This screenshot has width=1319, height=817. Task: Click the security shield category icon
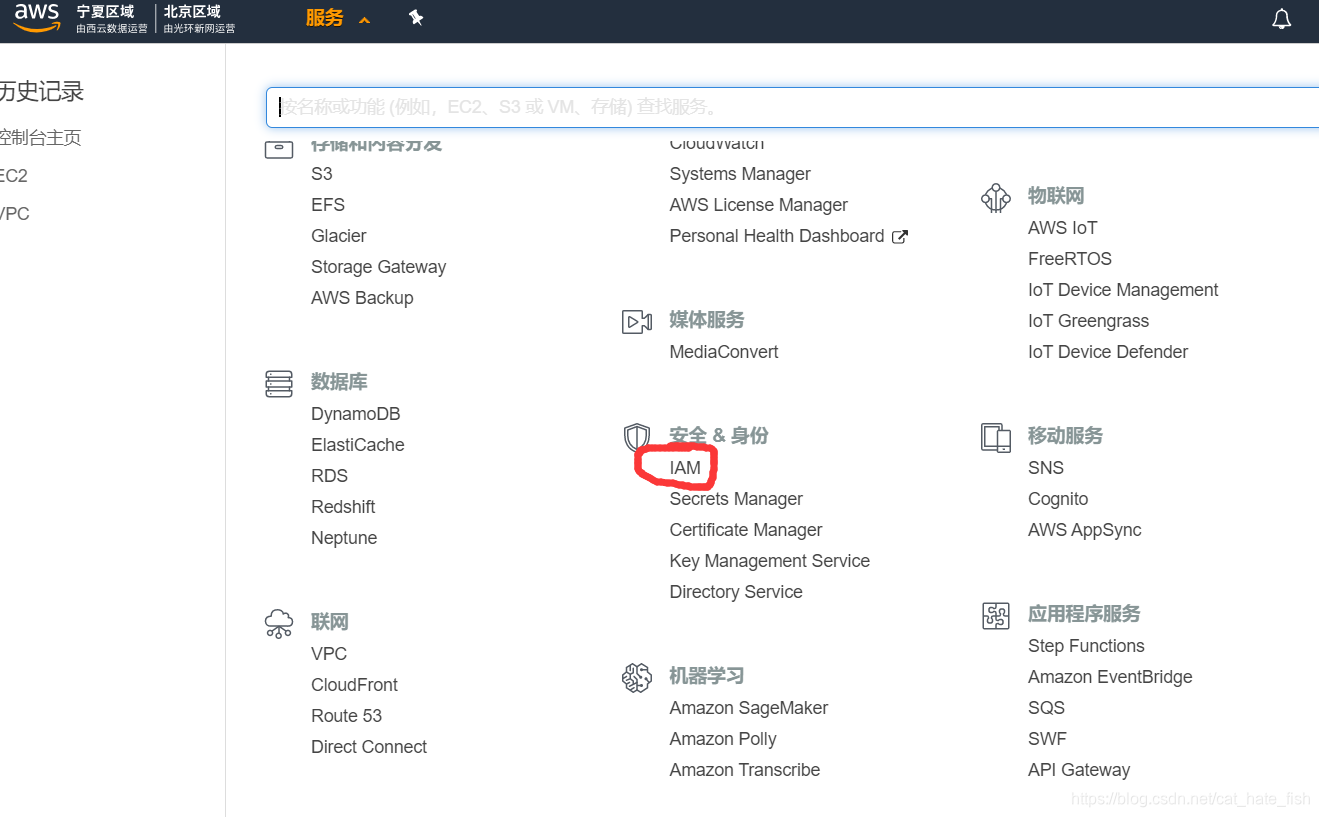coord(637,437)
